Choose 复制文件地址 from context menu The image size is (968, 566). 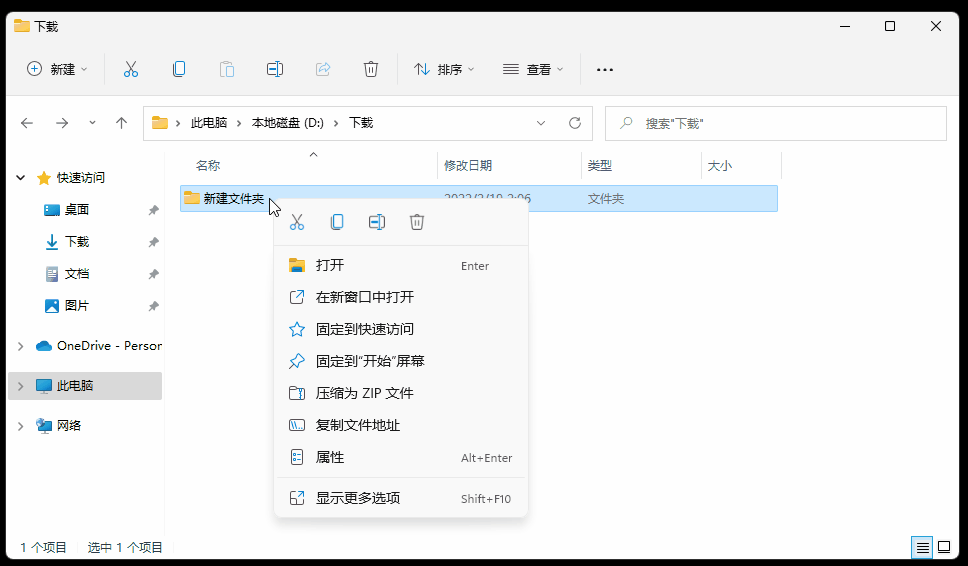click(401, 426)
